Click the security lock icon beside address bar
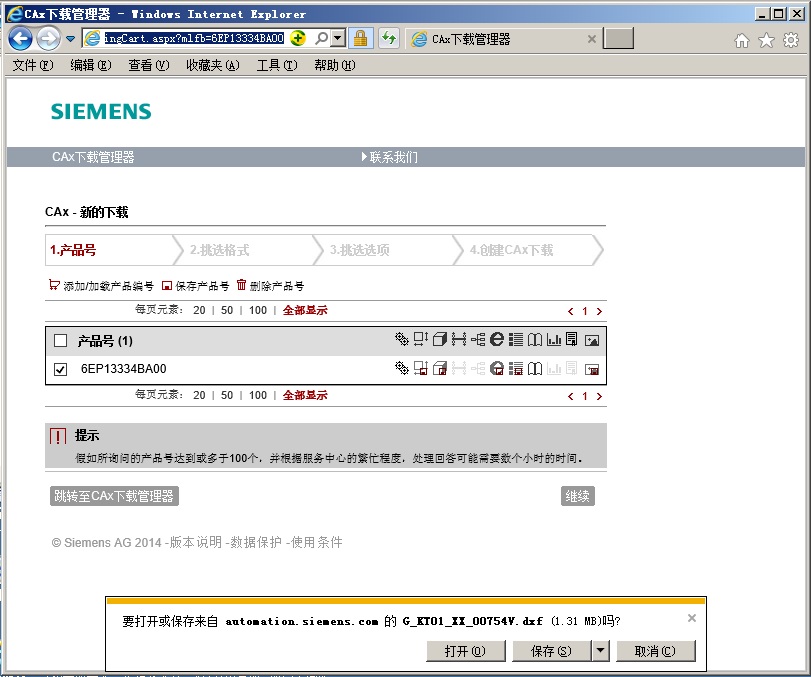 [361, 38]
